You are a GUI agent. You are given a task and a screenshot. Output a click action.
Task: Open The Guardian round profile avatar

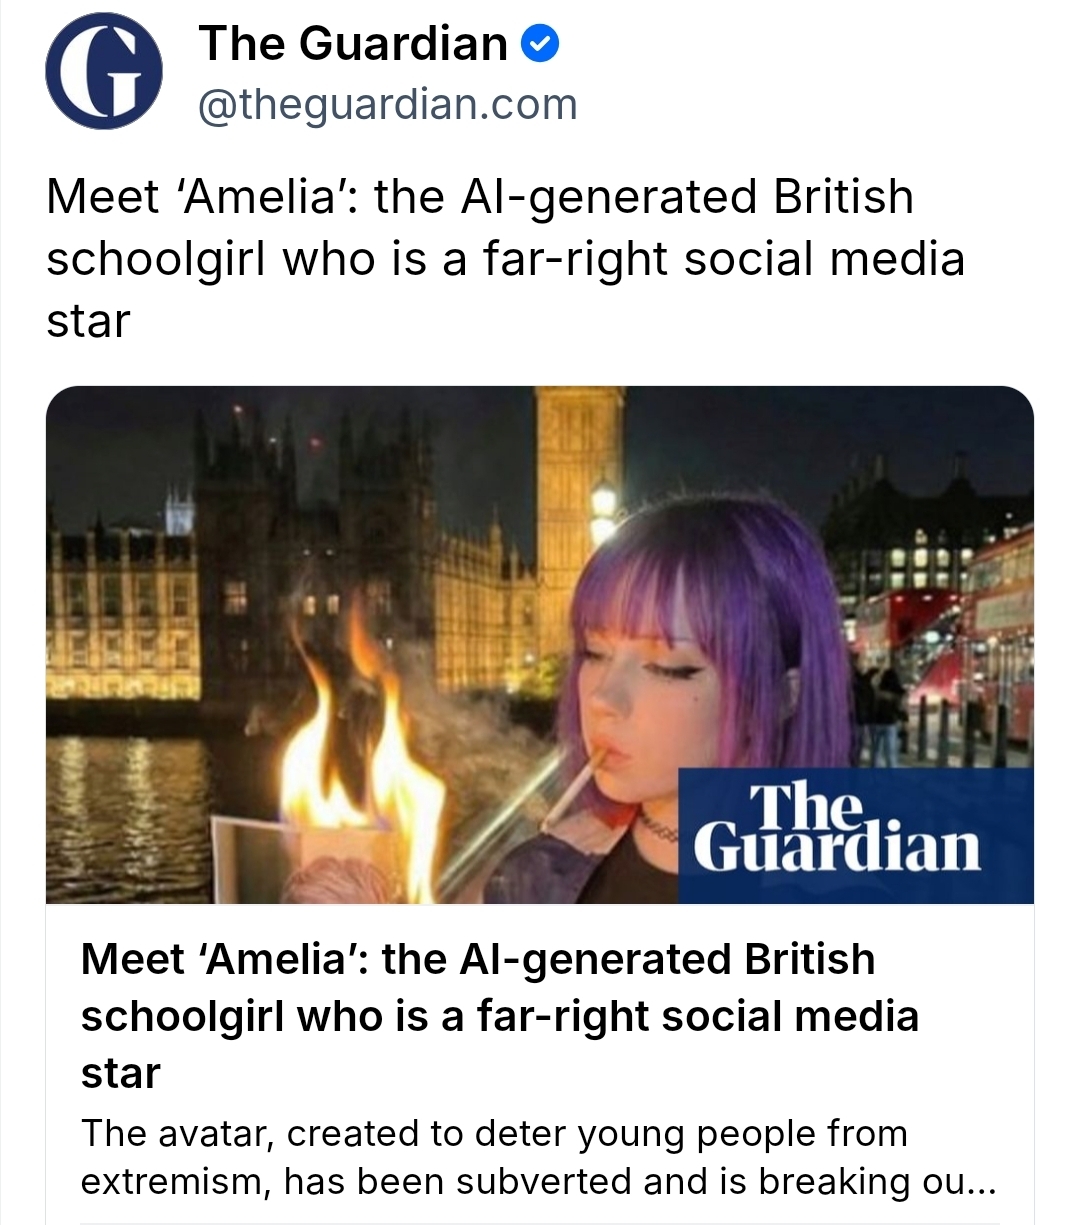coord(104,71)
